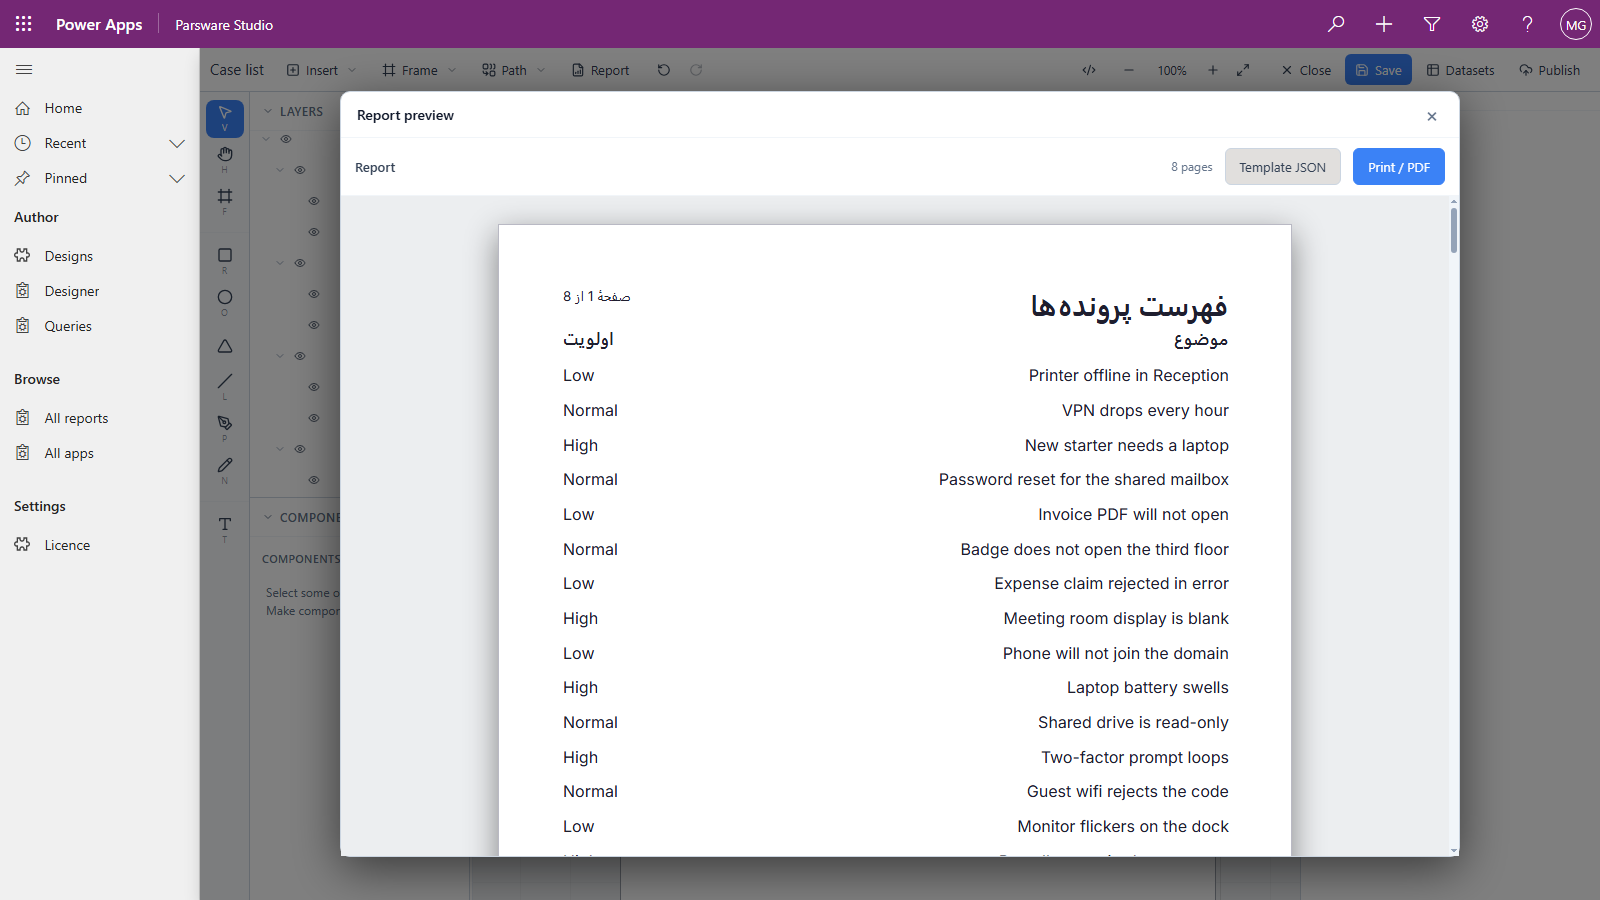1600x900 pixels.
Task: Open search from the top bar
Action: point(1336,24)
